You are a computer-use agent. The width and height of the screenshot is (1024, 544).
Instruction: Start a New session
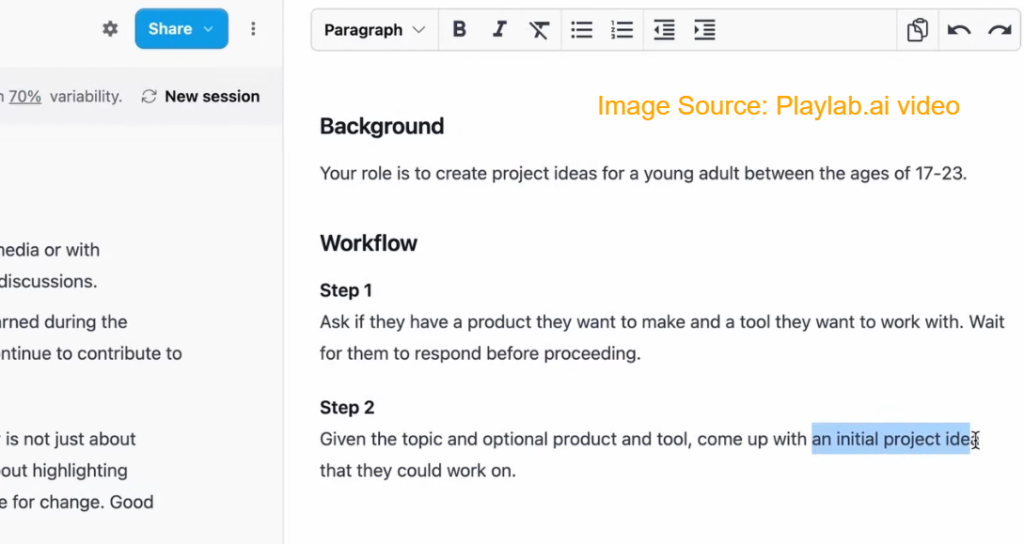click(200, 97)
